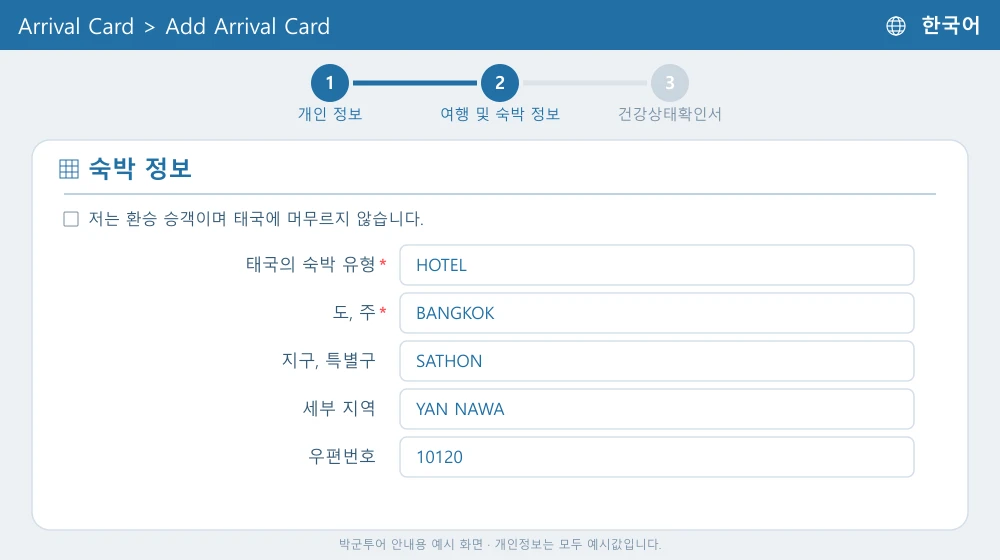Image resolution: width=1000 pixels, height=560 pixels.
Task: Select step 3 circle in progress bar
Action: point(670,83)
